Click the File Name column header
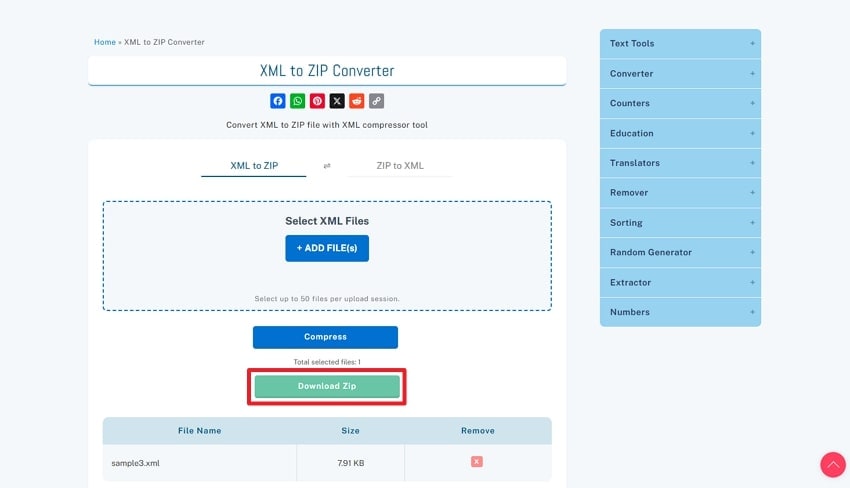 pyautogui.click(x=199, y=431)
